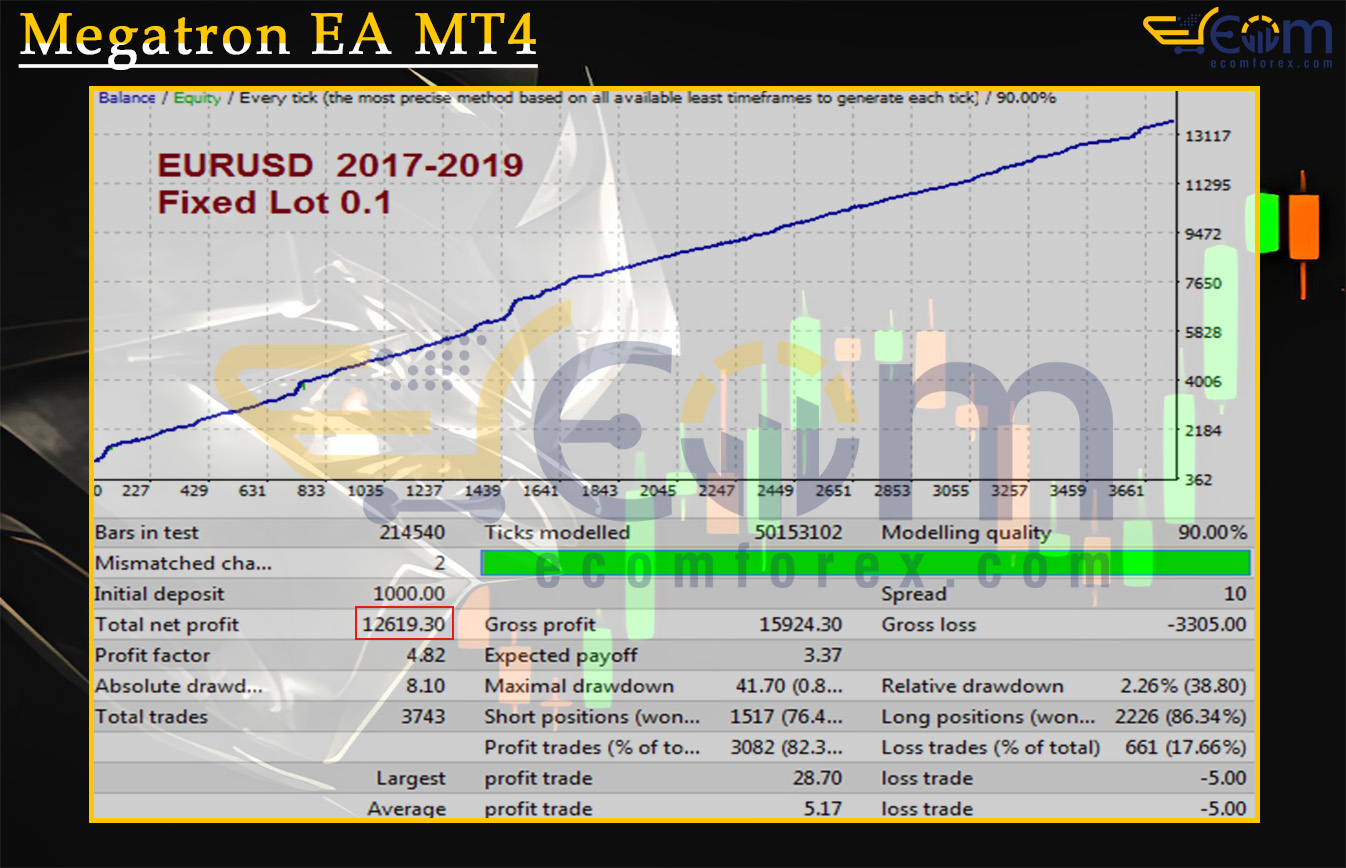Select the Gross profit value 15924.30
Viewport: 1346px width, 868px height.
(x=800, y=625)
